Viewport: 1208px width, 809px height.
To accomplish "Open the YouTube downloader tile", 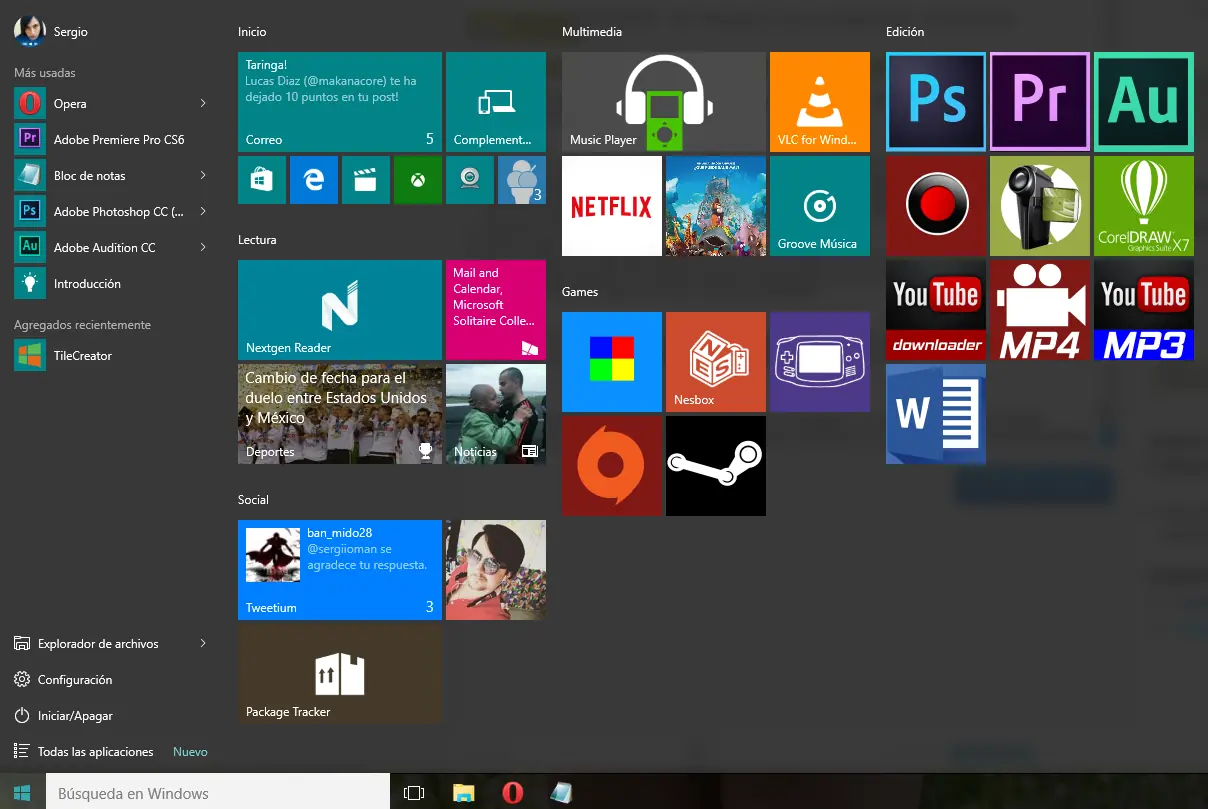I will [936, 310].
